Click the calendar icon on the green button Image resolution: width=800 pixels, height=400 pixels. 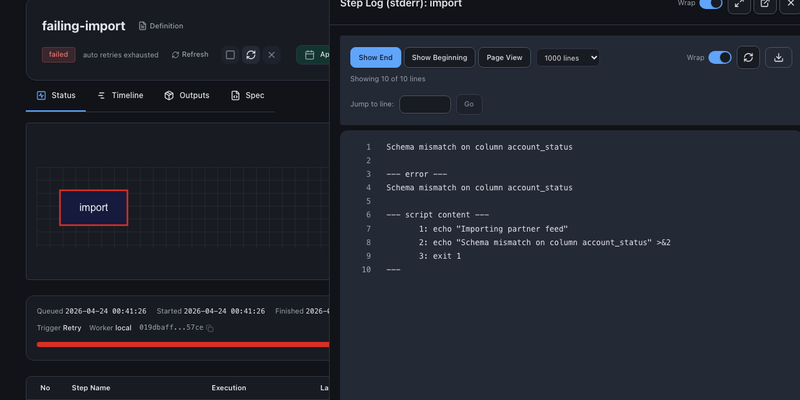pyautogui.click(x=309, y=55)
